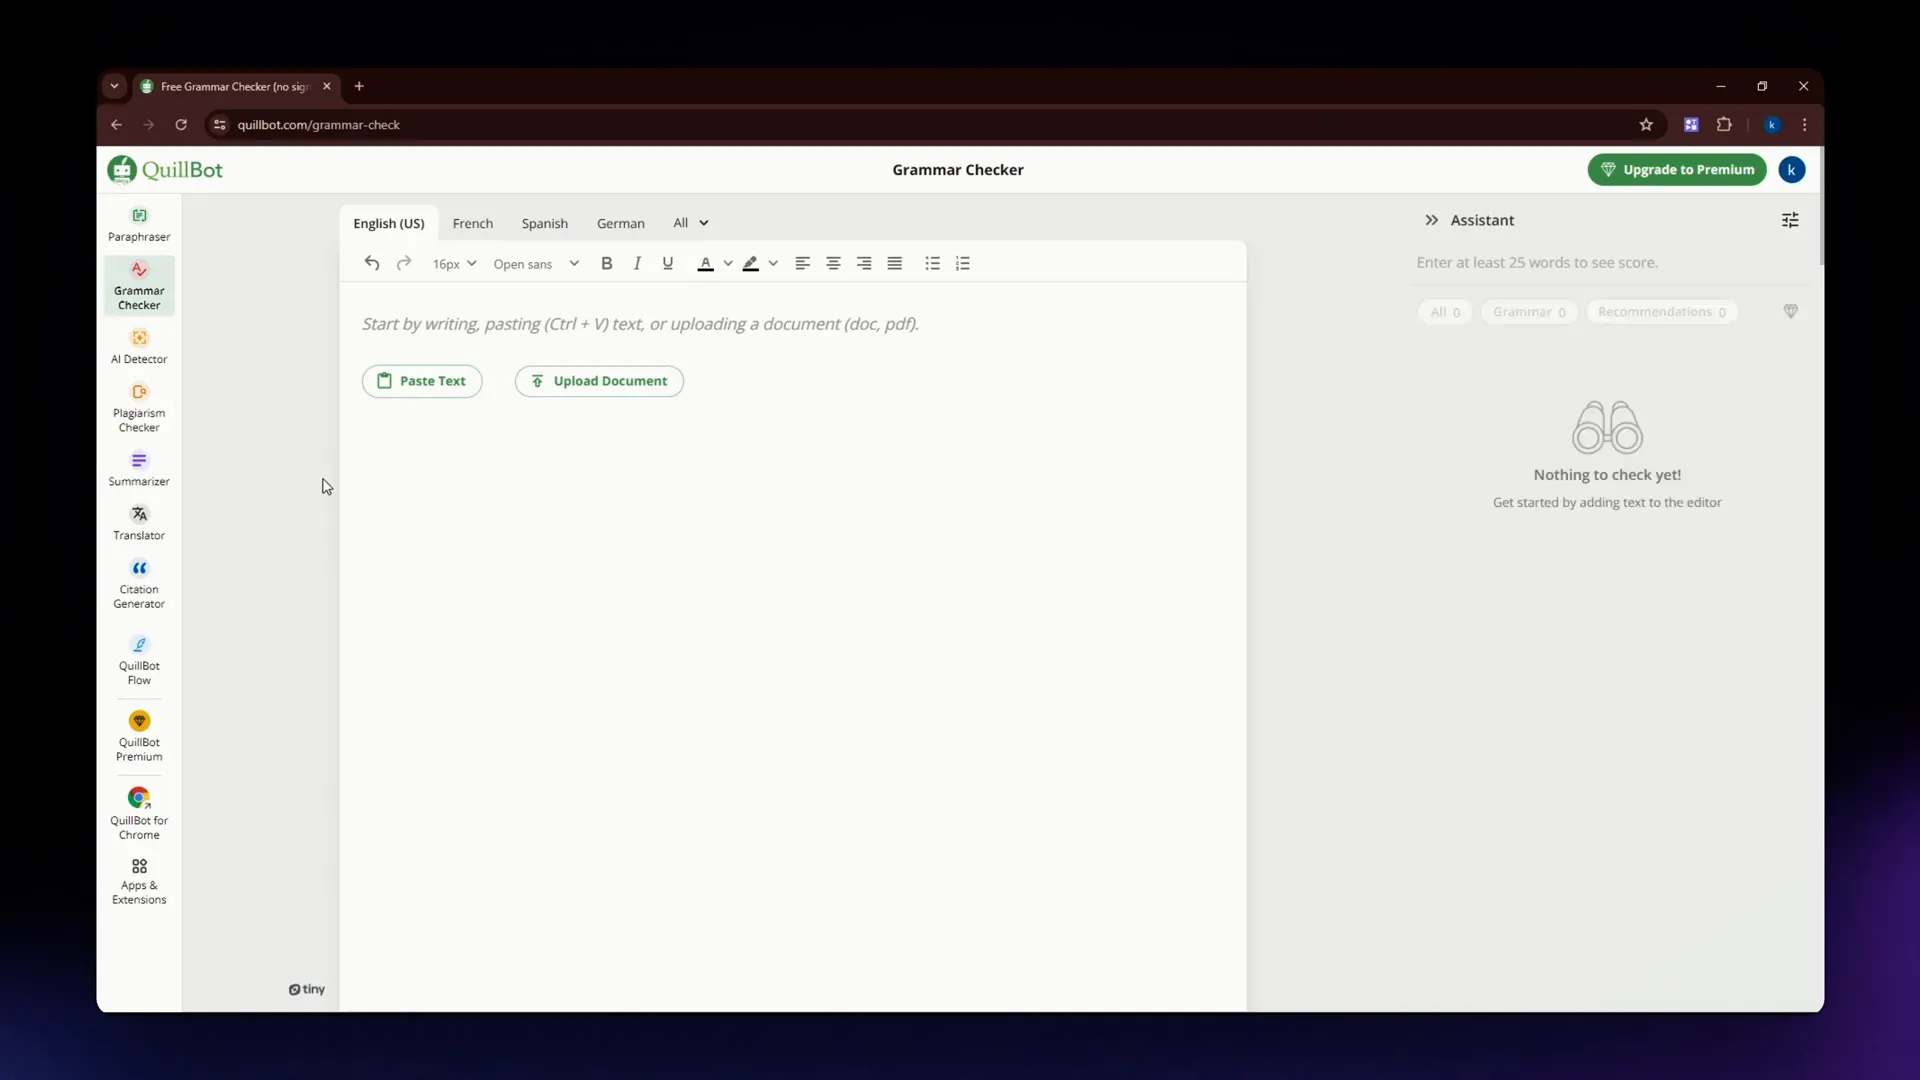The width and height of the screenshot is (1920, 1080).
Task: Switch to the Spanish language tab
Action: 545,223
